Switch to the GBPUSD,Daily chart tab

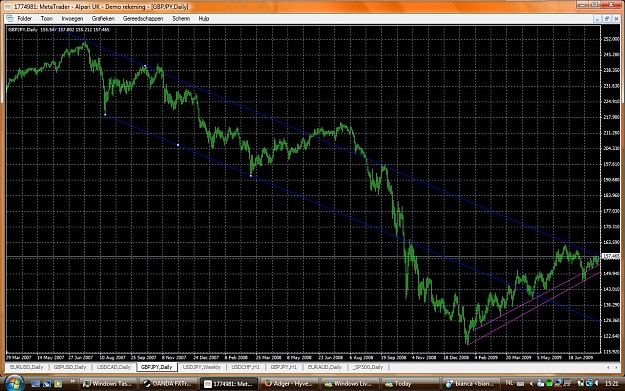(70, 367)
